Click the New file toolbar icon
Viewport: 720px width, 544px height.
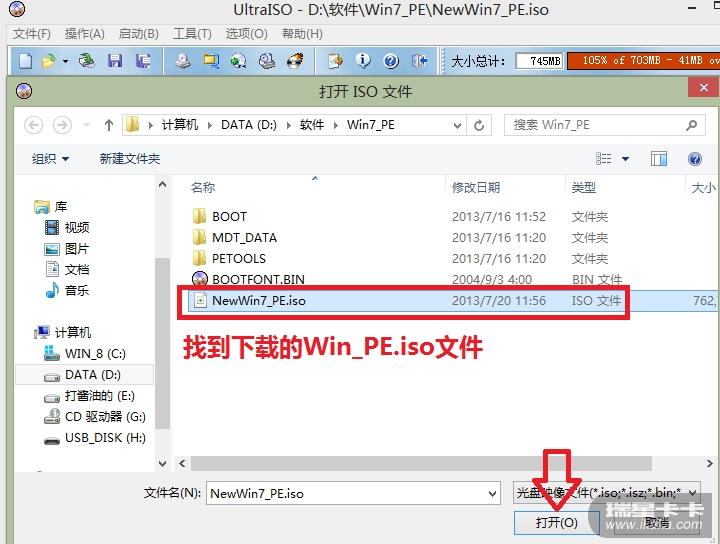pyautogui.click(x=25, y=61)
